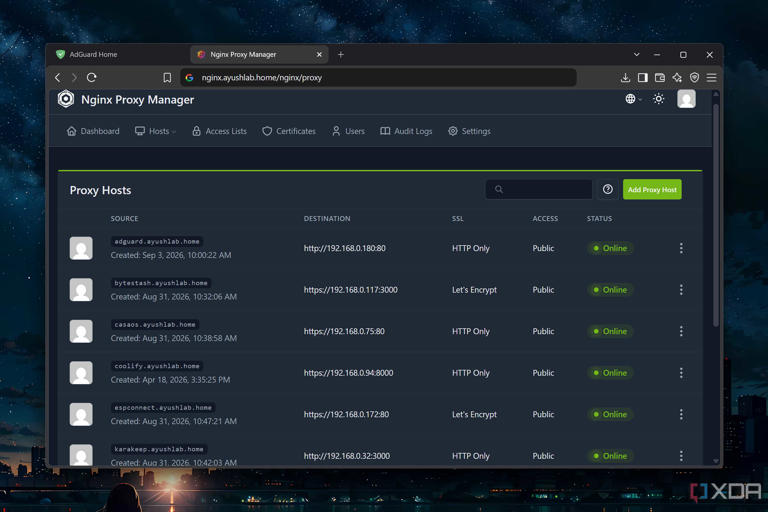Open the browser downloads icon
Image resolution: width=768 pixels, height=512 pixels.
point(625,77)
